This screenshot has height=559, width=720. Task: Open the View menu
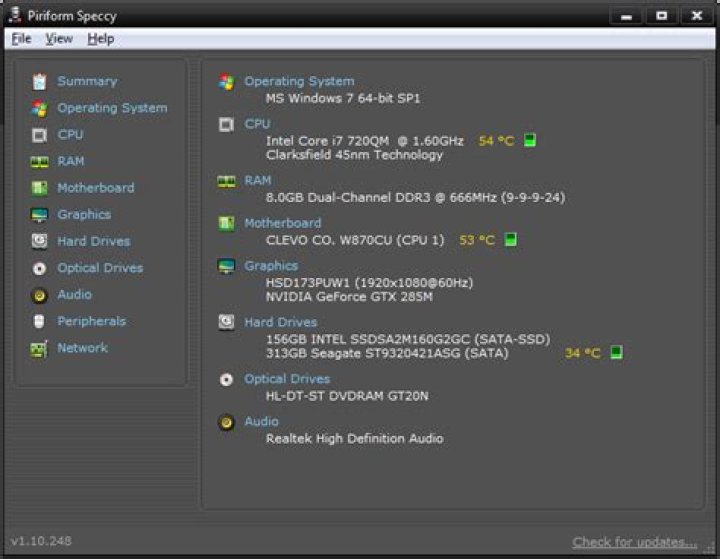59,39
